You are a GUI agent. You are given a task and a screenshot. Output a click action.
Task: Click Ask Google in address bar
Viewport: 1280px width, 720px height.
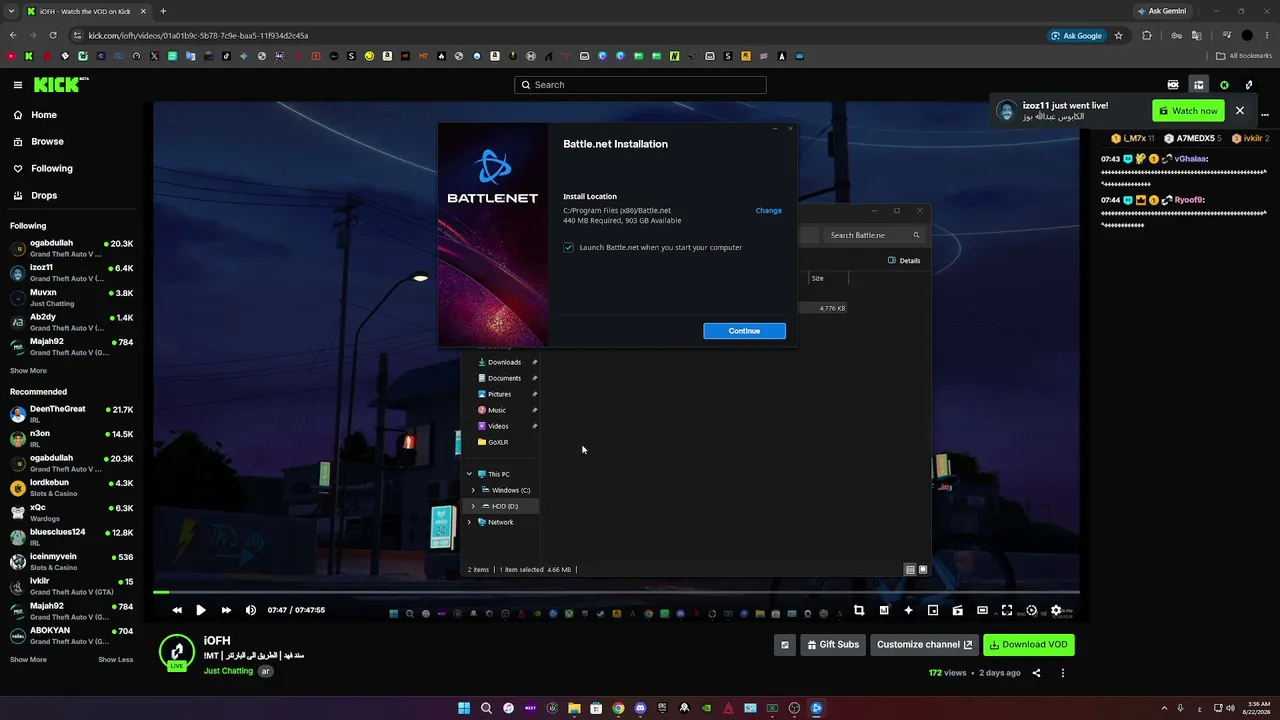coord(1076,36)
